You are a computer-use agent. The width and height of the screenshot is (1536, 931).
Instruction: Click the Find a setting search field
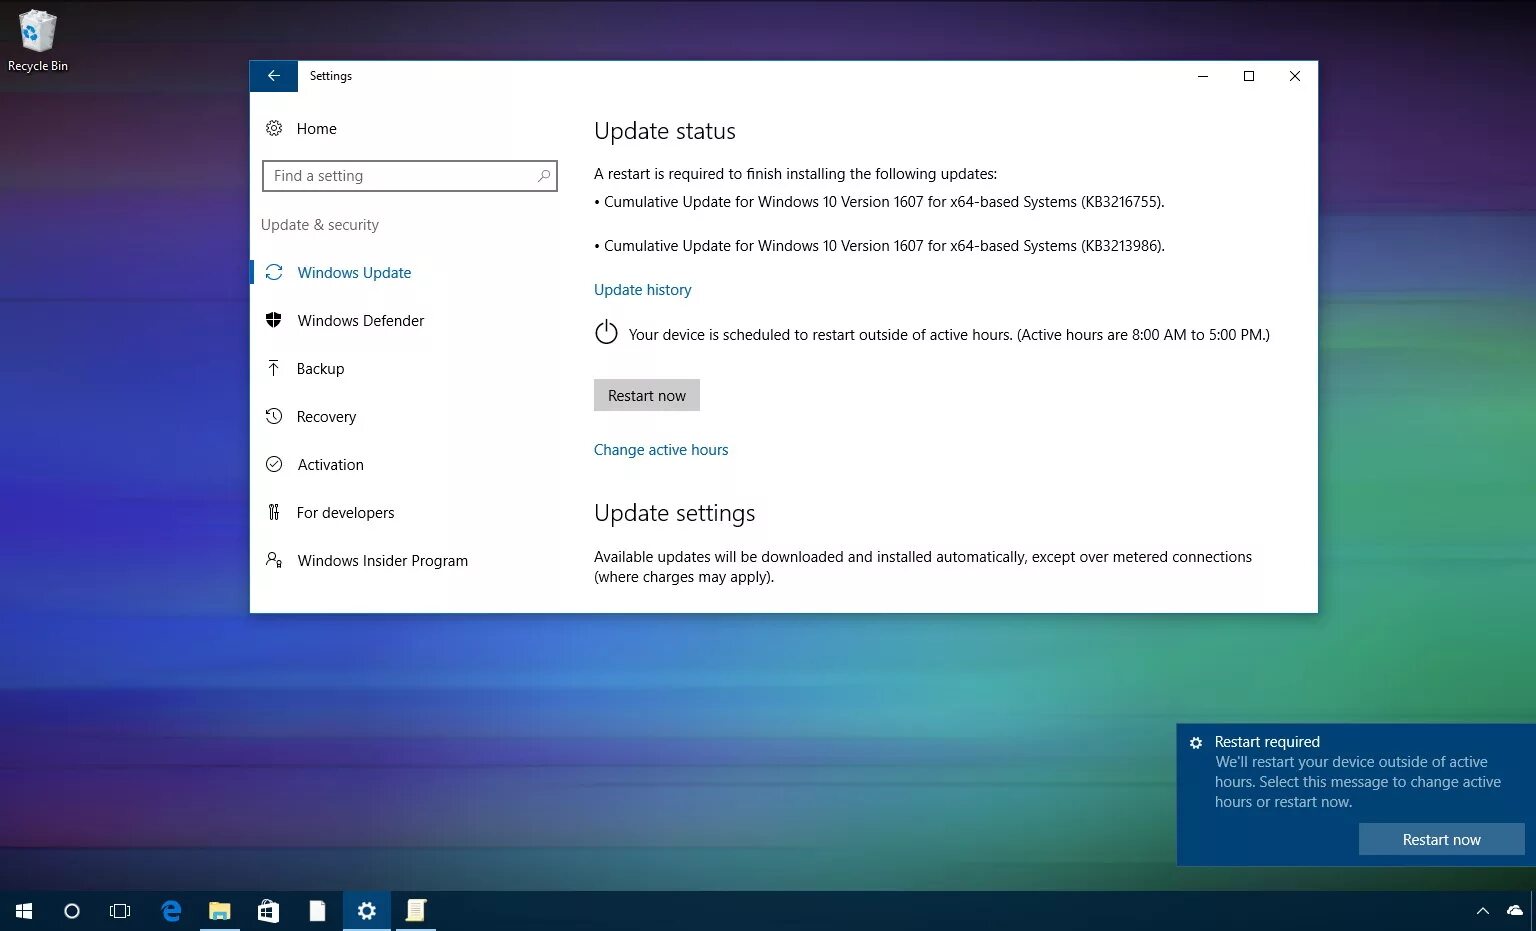[409, 176]
